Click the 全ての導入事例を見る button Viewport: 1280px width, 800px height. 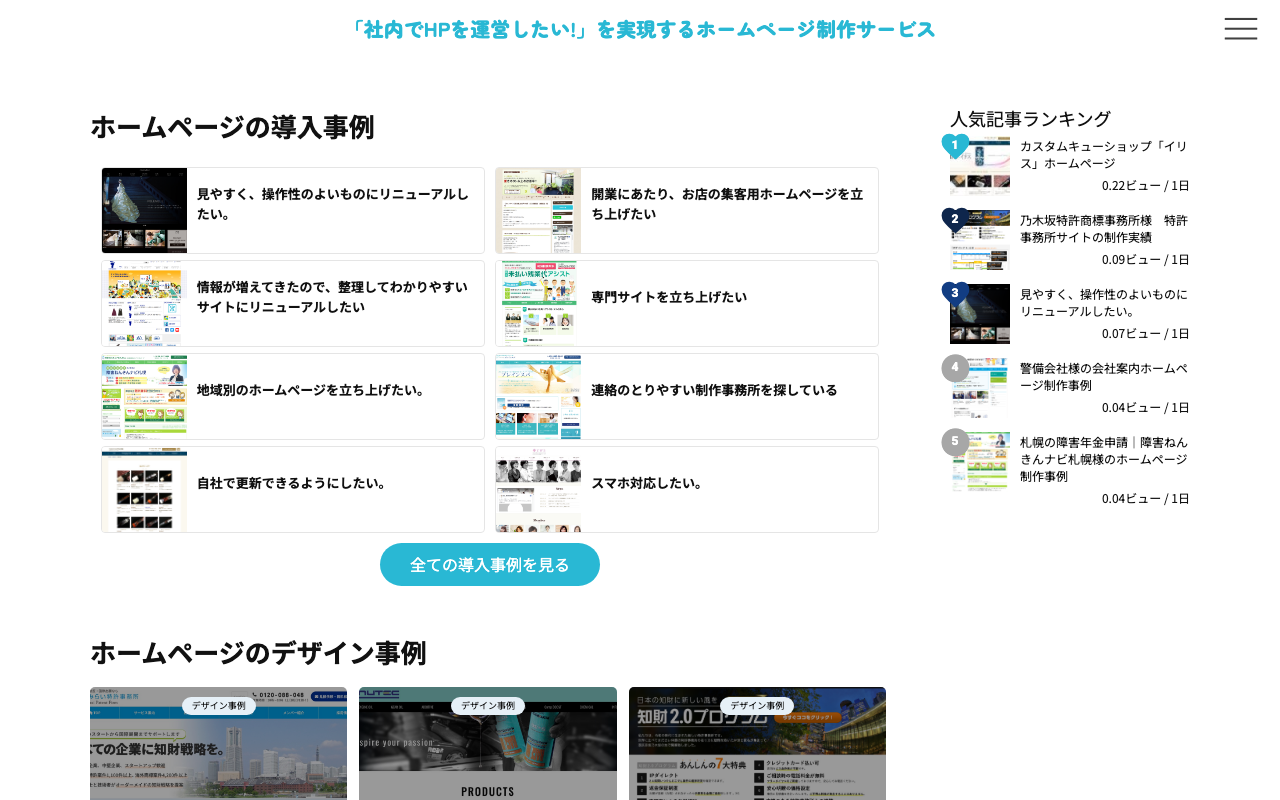coord(490,564)
